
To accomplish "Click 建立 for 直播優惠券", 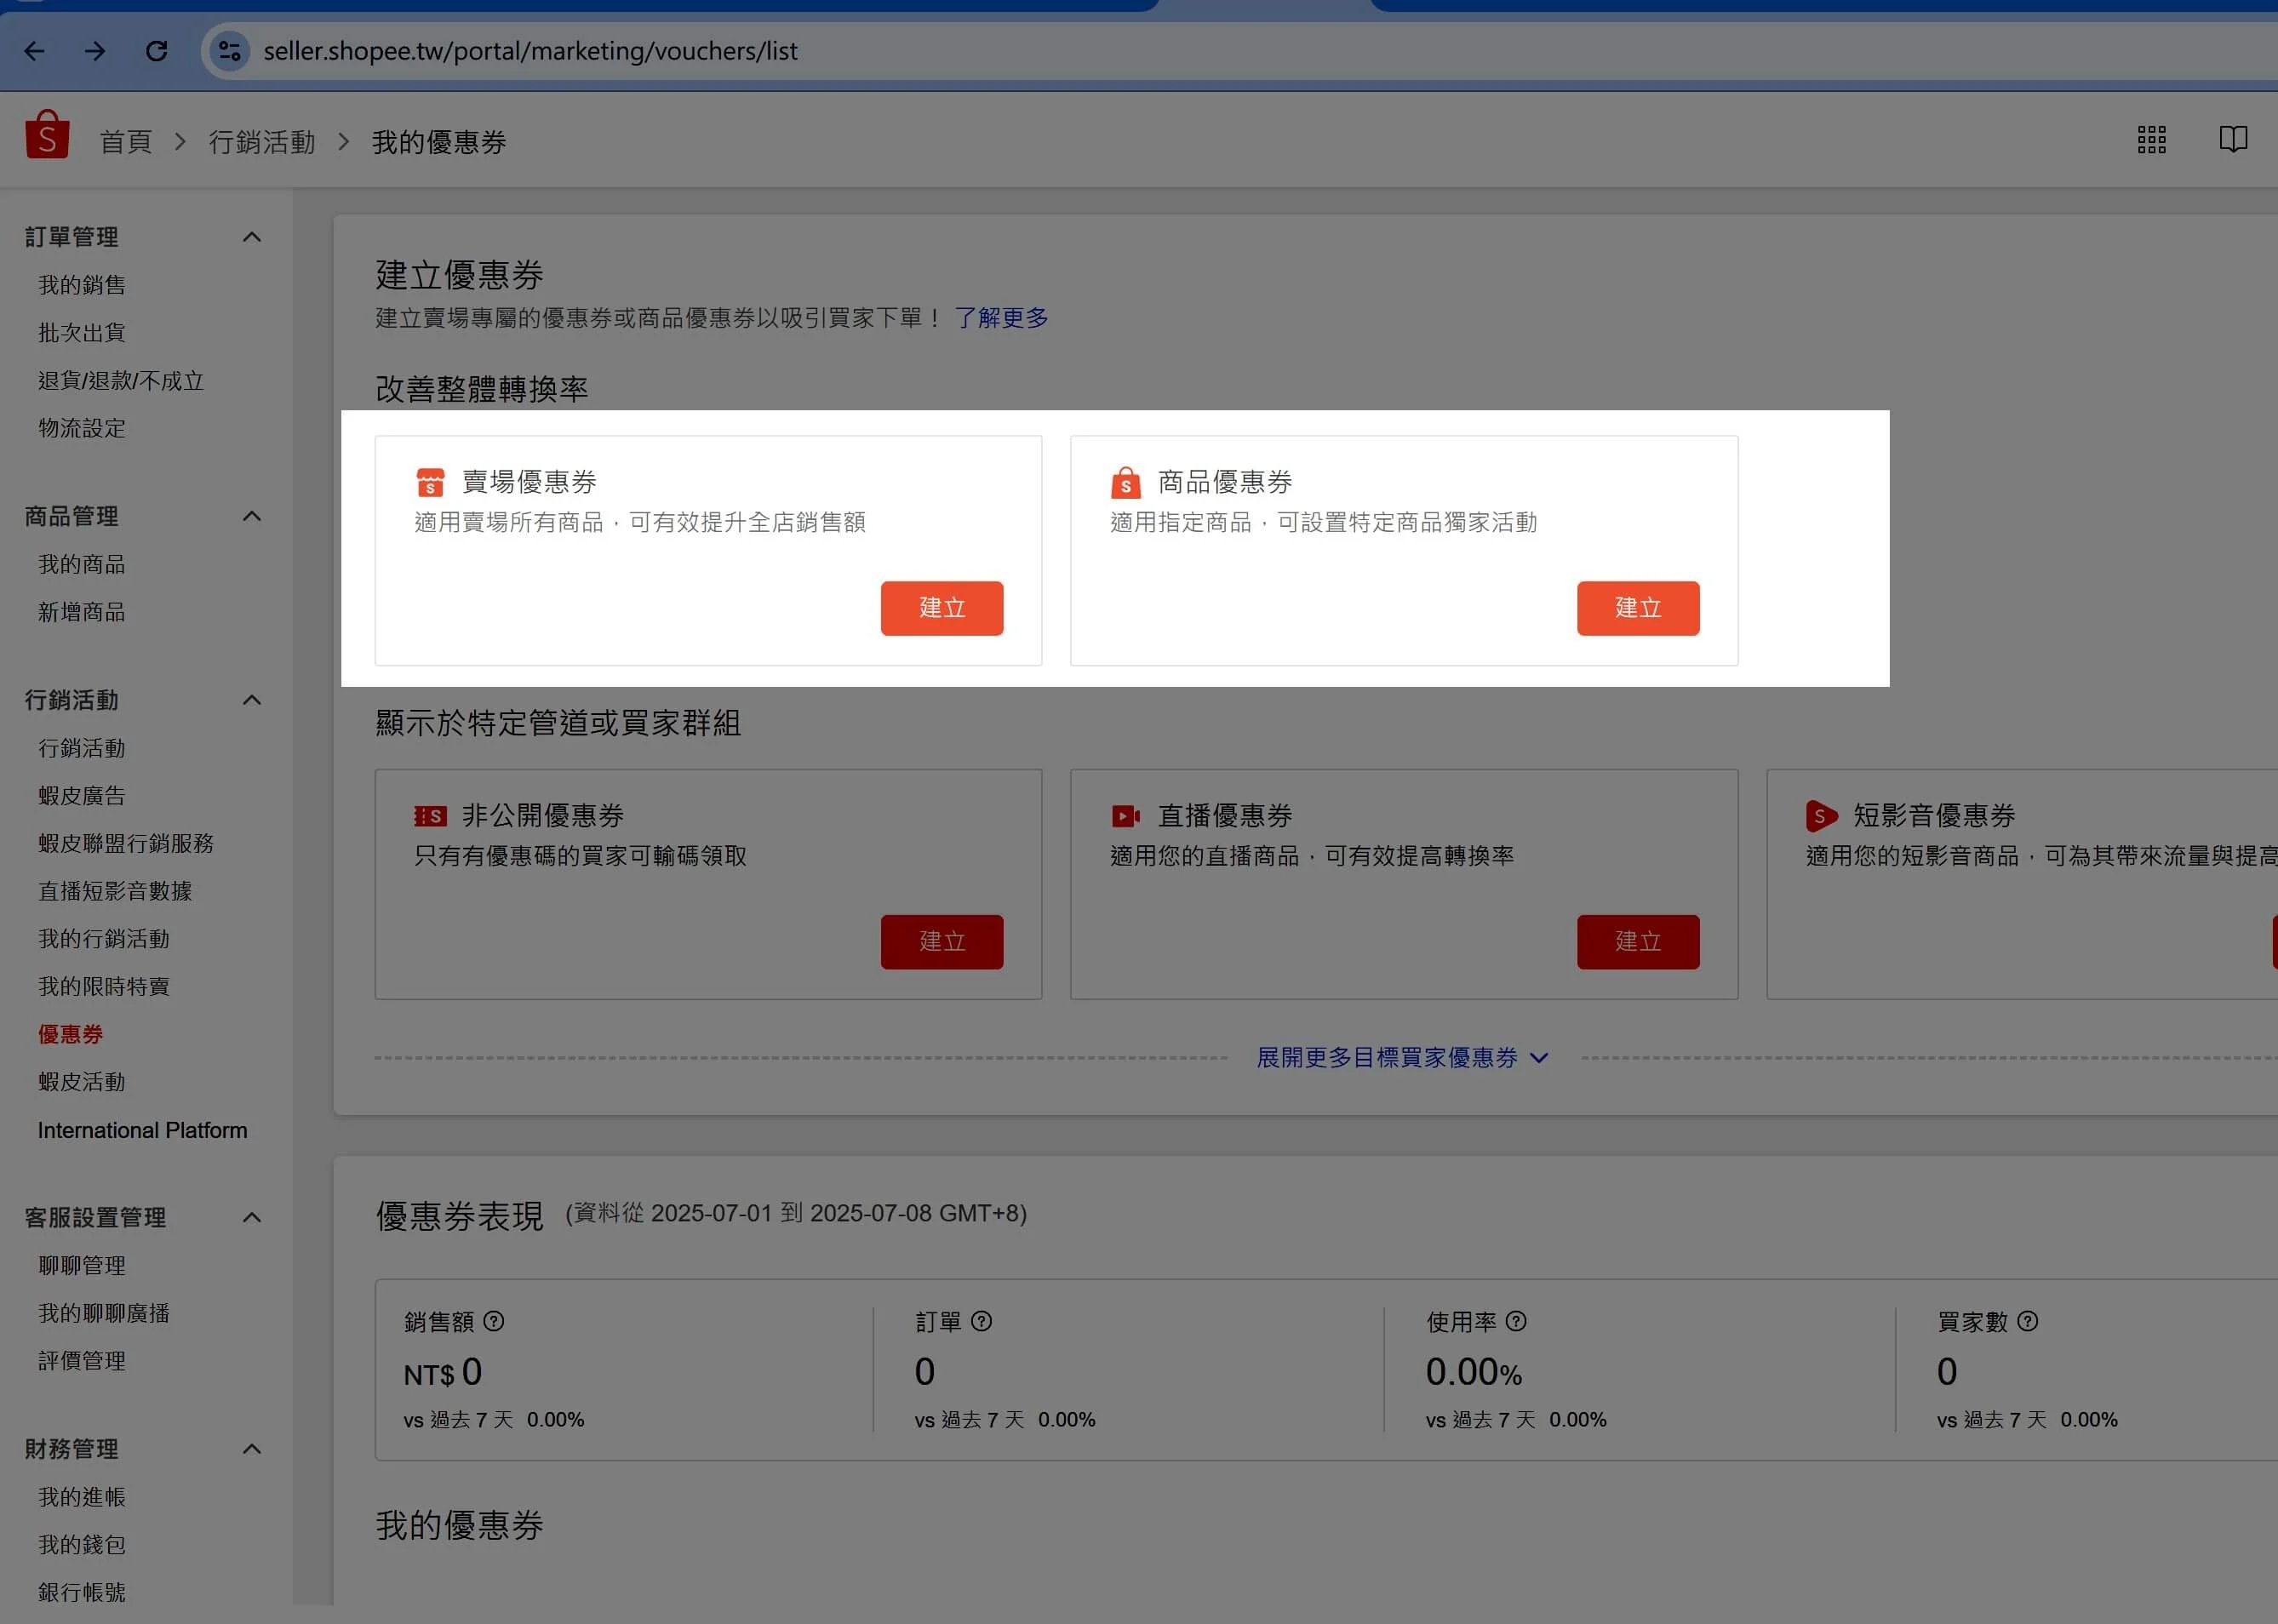I will [1638, 942].
